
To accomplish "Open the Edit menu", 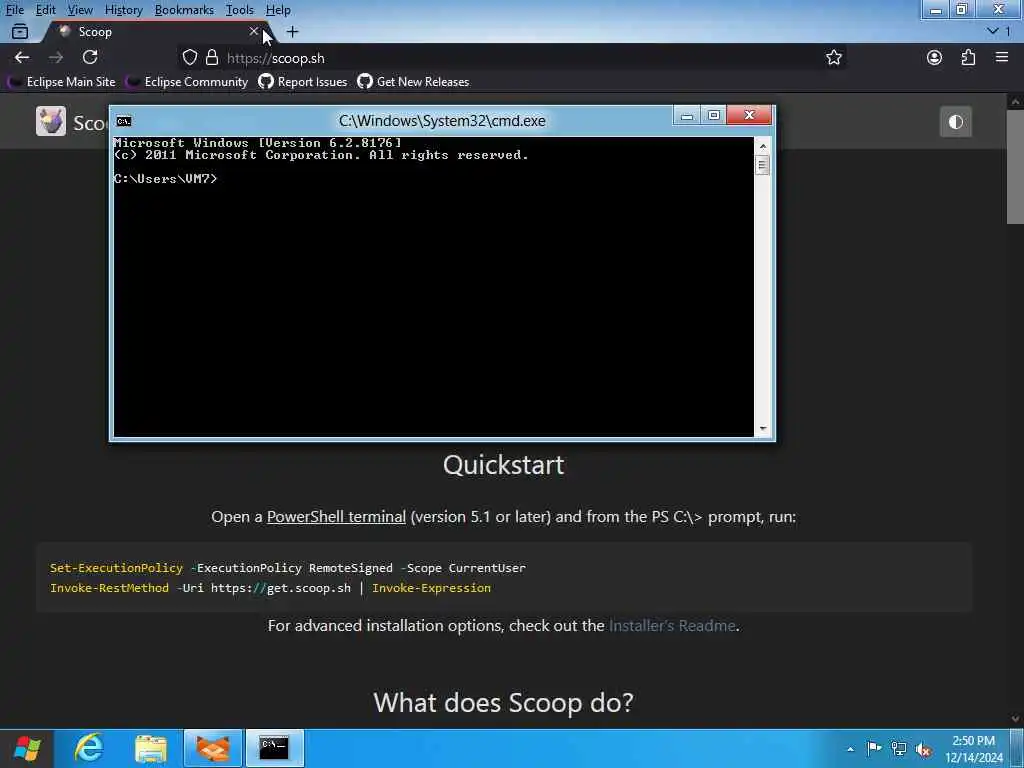I will (45, 10).
